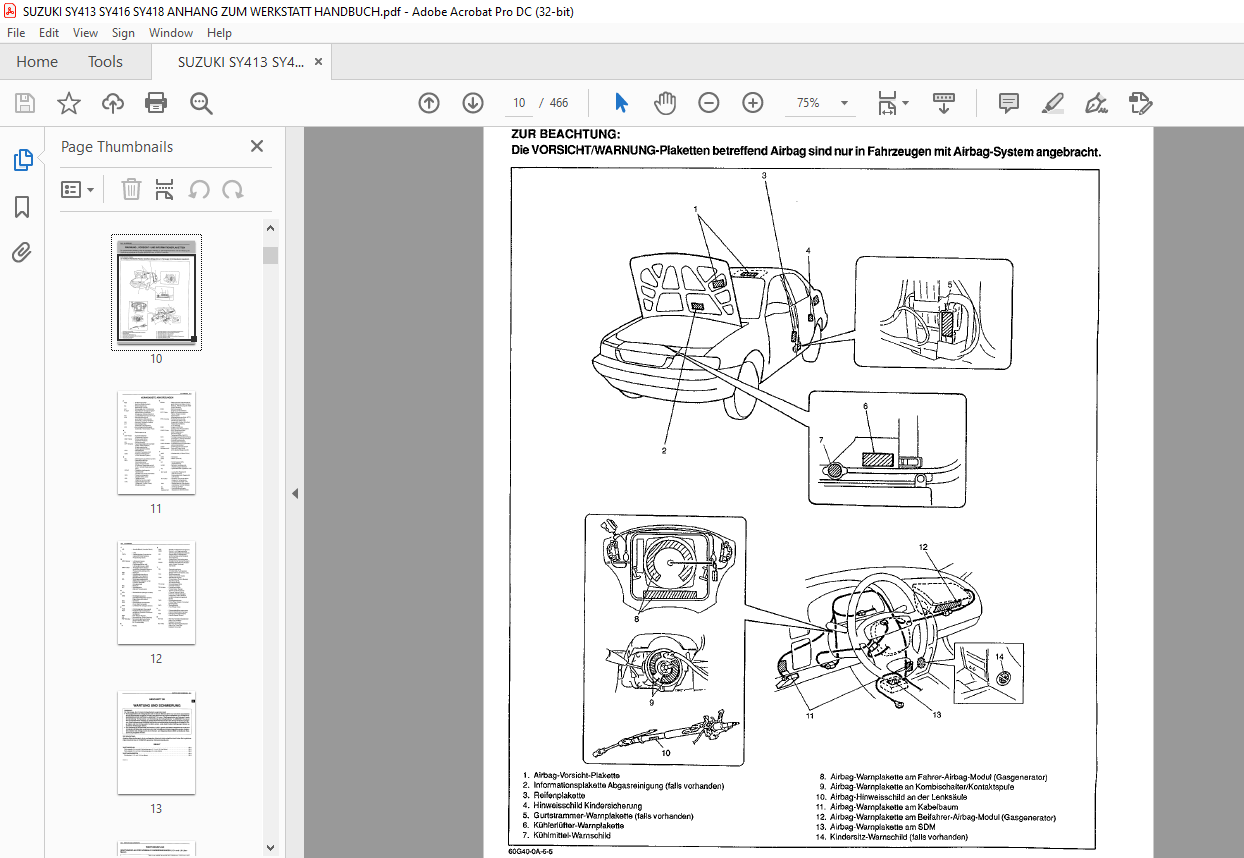The height and width of the screenshot is (858, 1244).
Task: Click the upload to cloud icon
Action: pyautogui.click(x=113, y=103)
